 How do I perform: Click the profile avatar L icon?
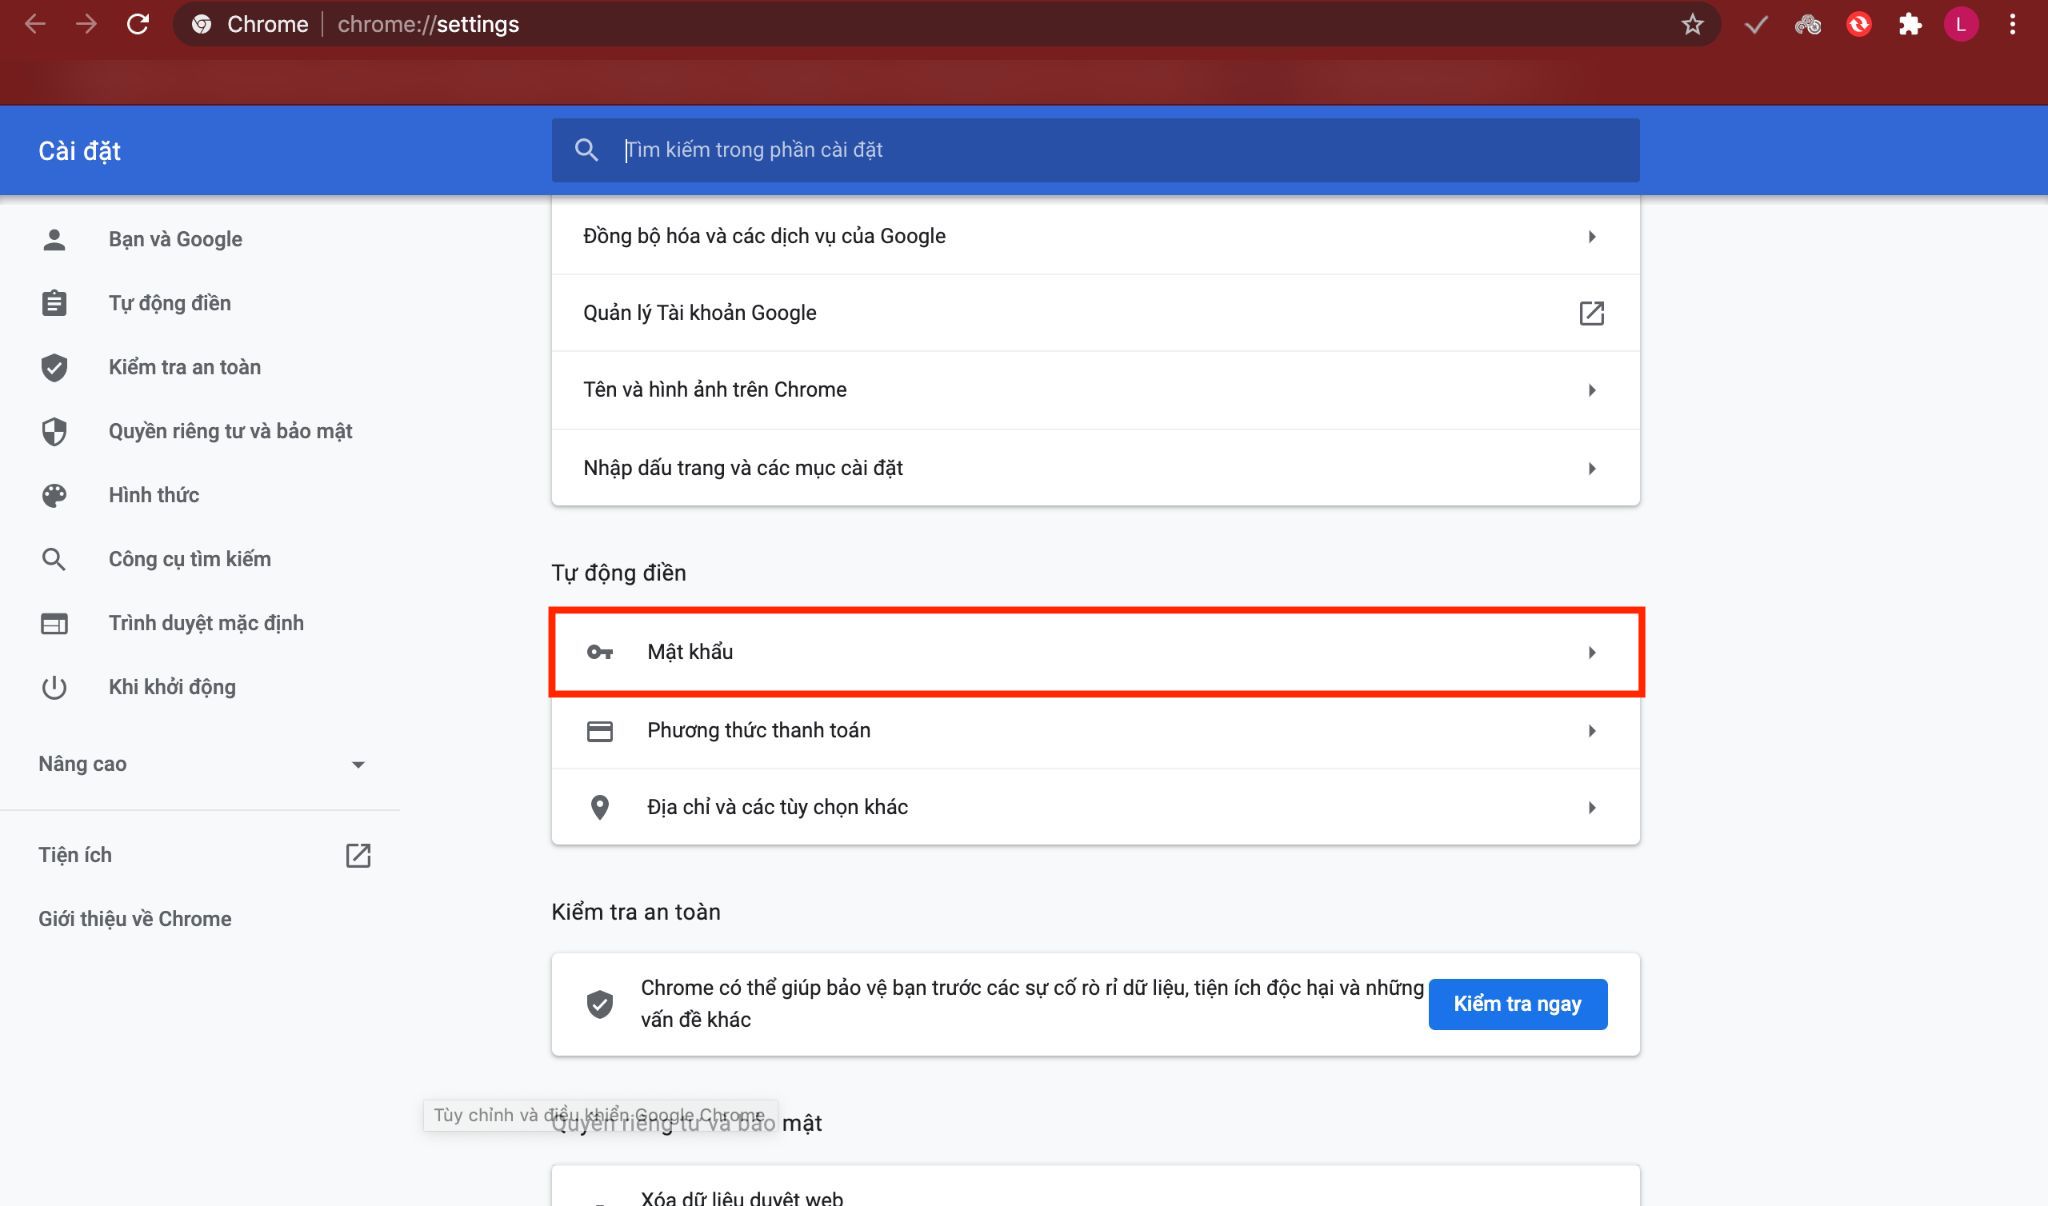(x=1960, y=25)
